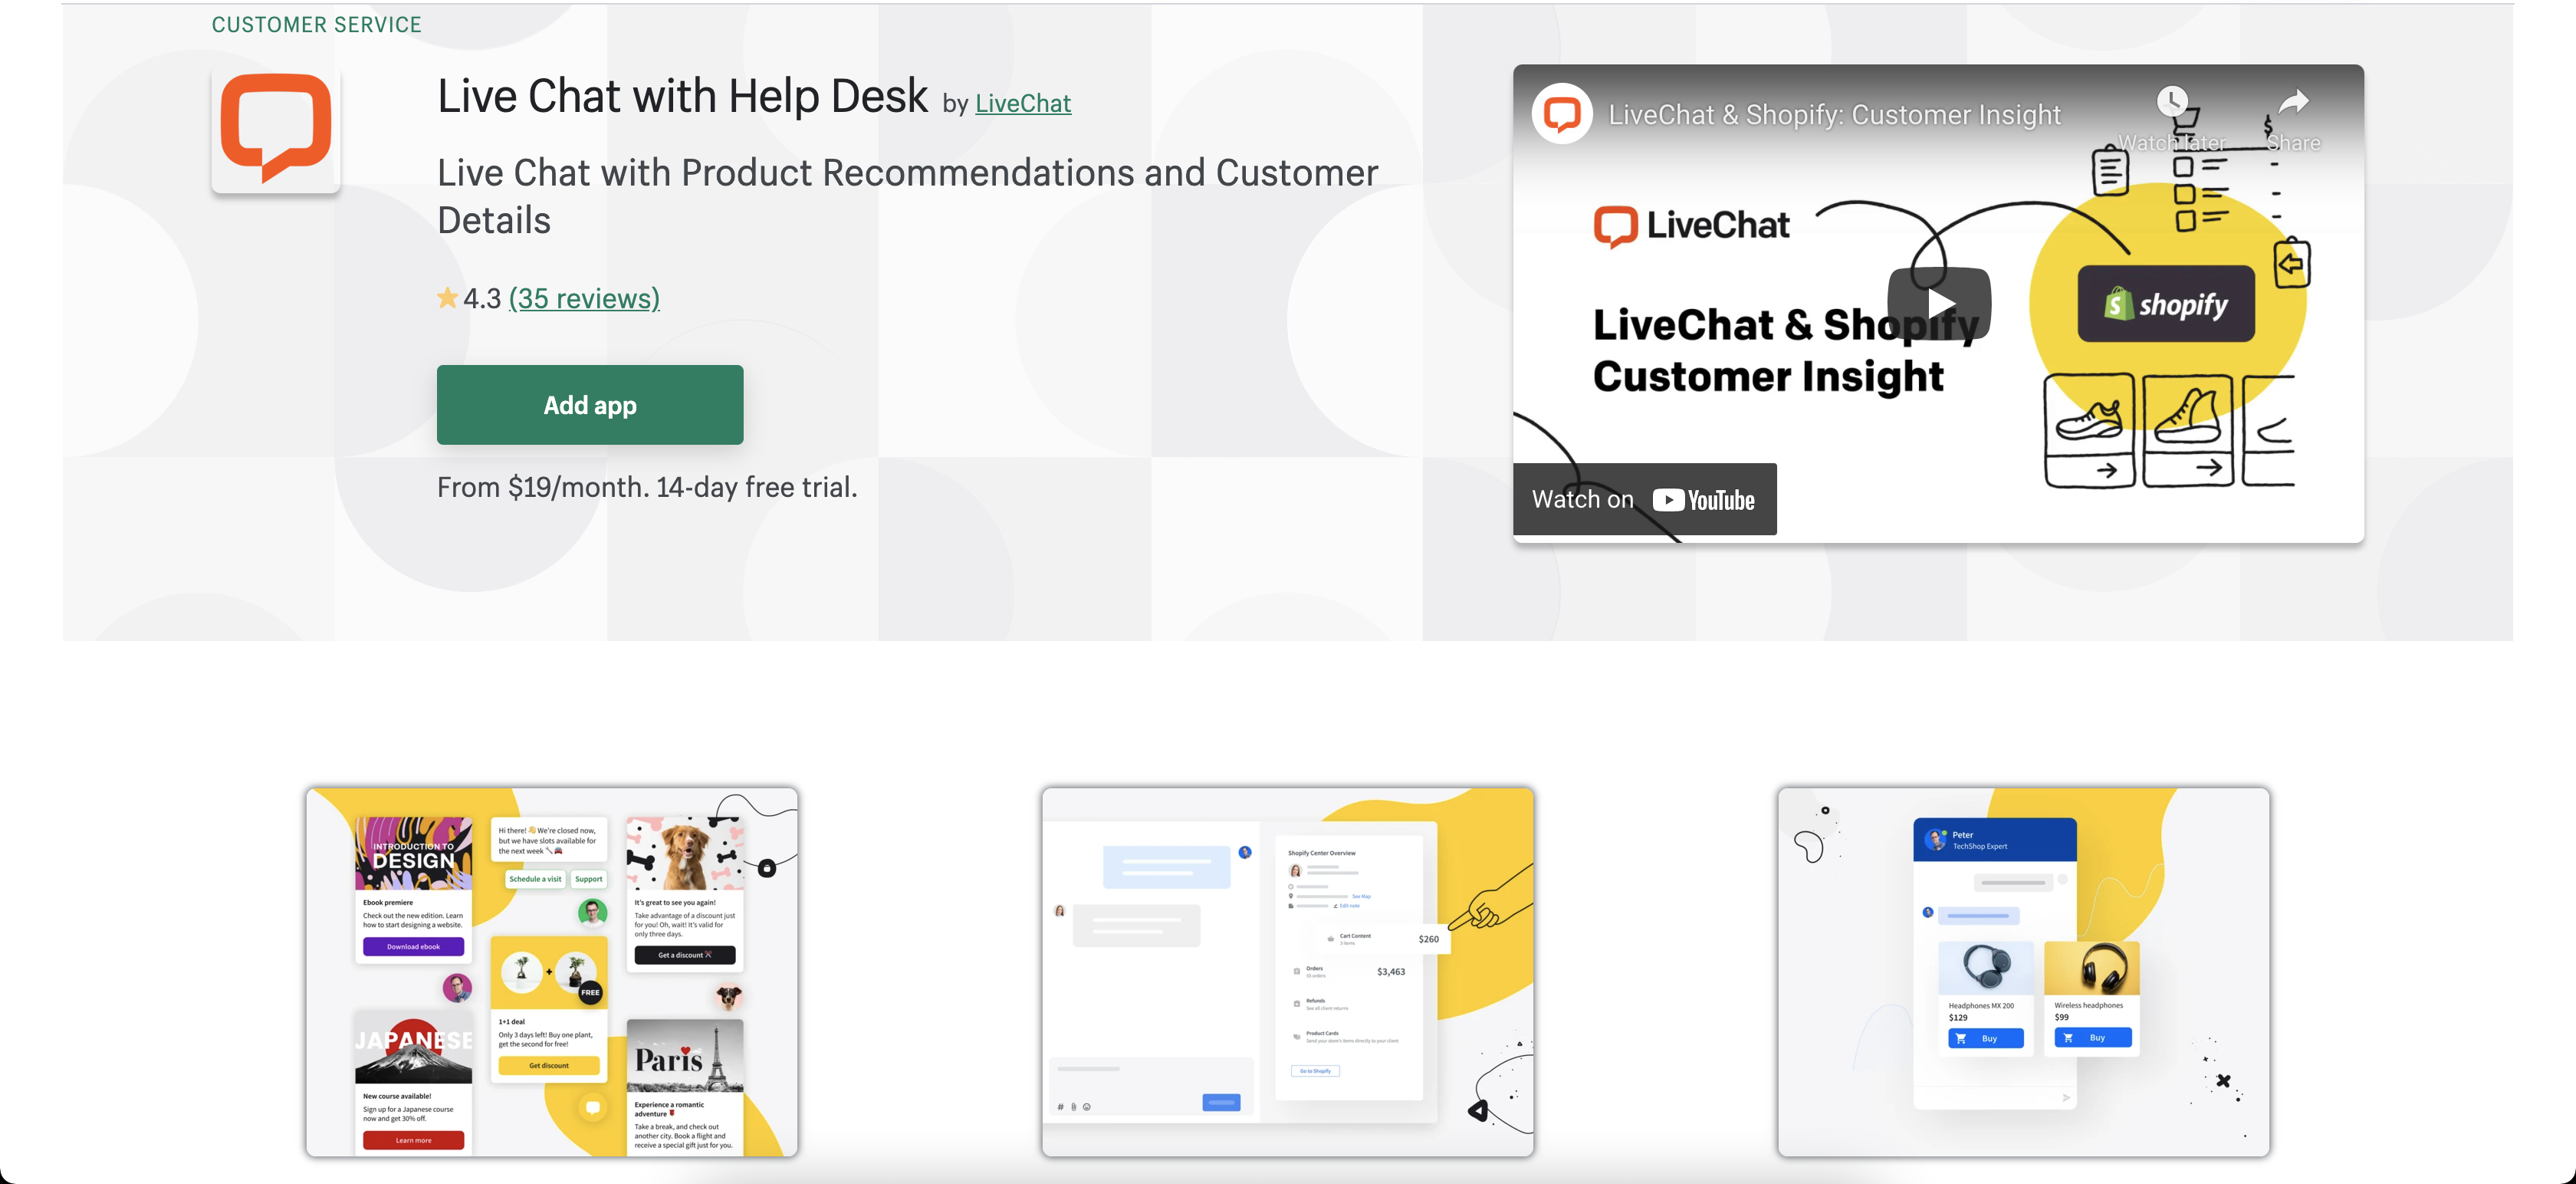Open the LiveChat developer link
This screenshot has height=1184, width=2576.
pos(1022,103)
